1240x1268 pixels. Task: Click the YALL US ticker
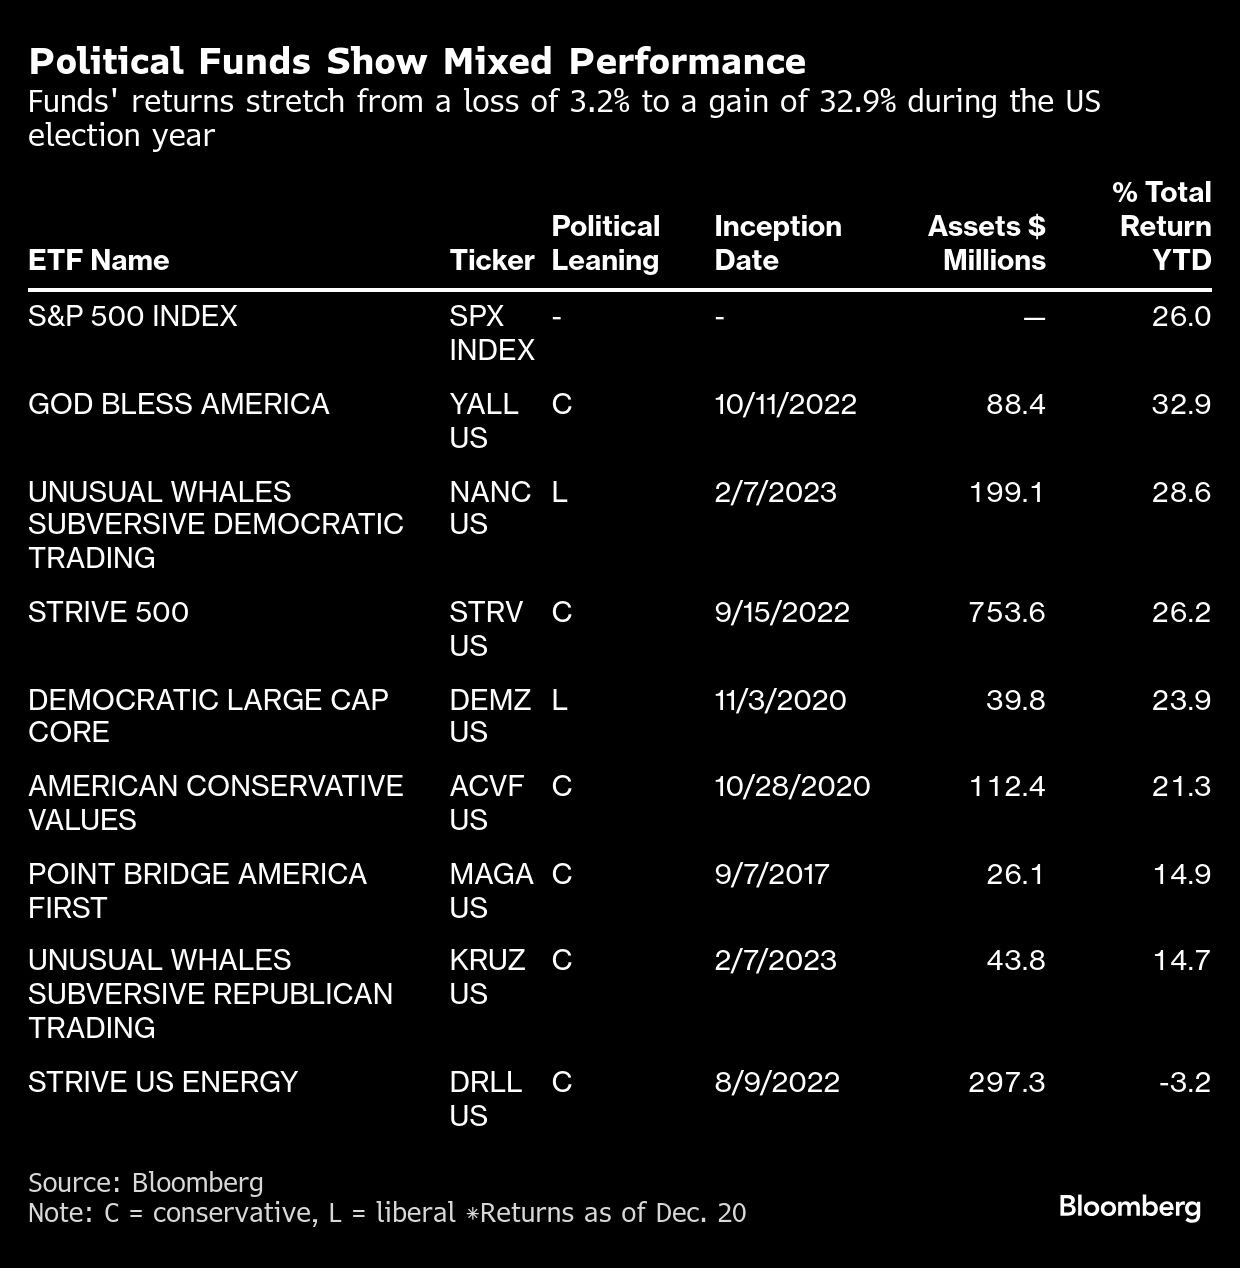(484, 421)
